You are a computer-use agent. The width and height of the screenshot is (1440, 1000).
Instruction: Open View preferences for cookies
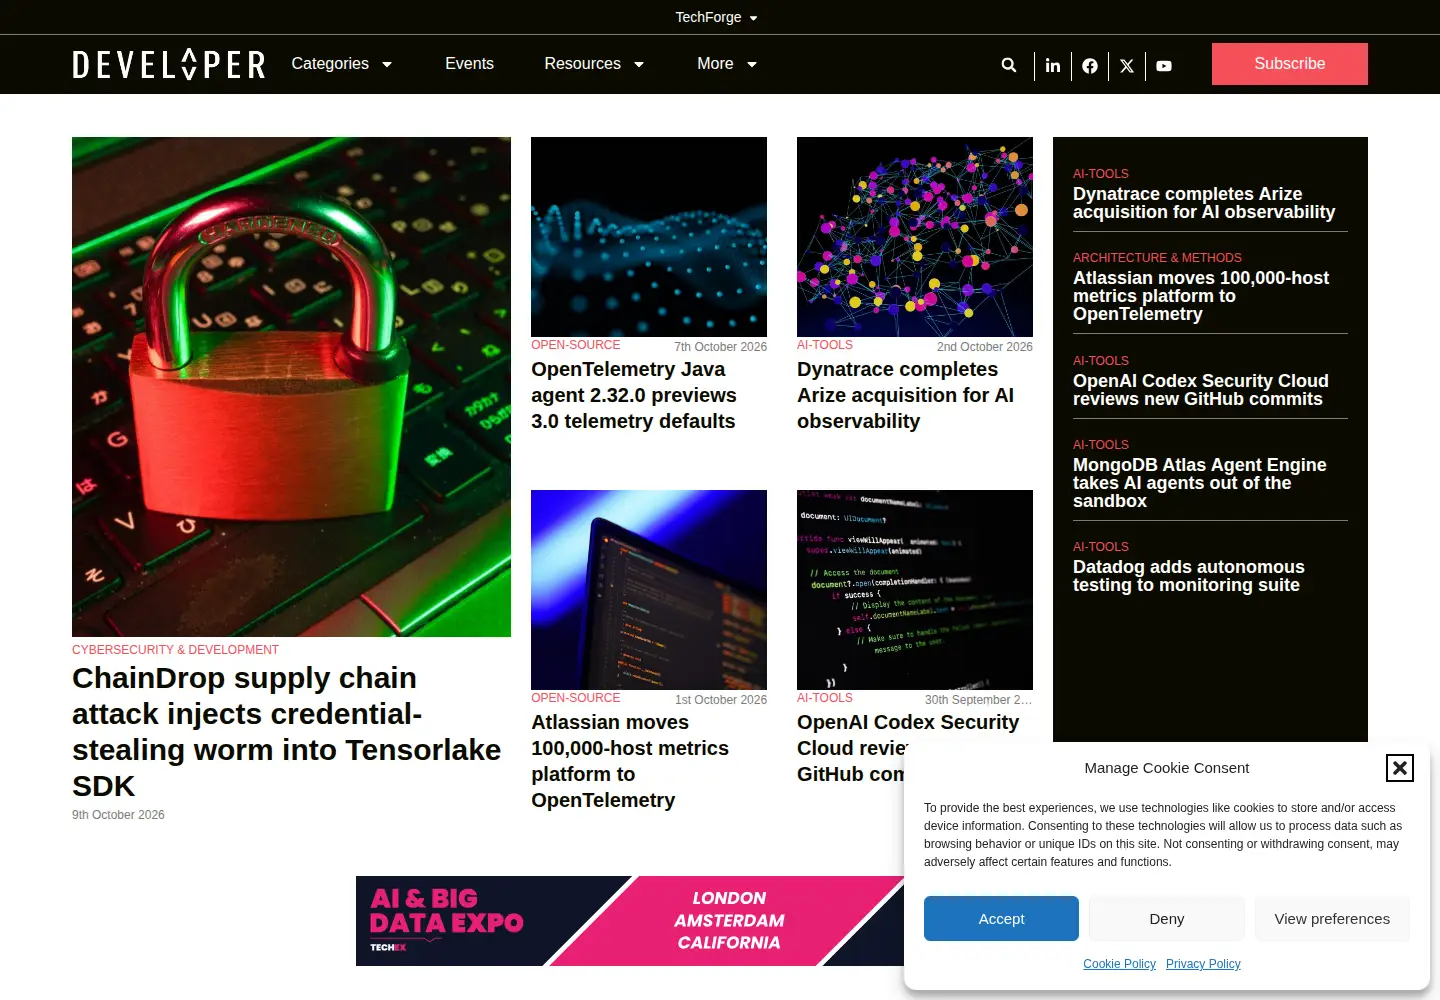pos(1332,919)
